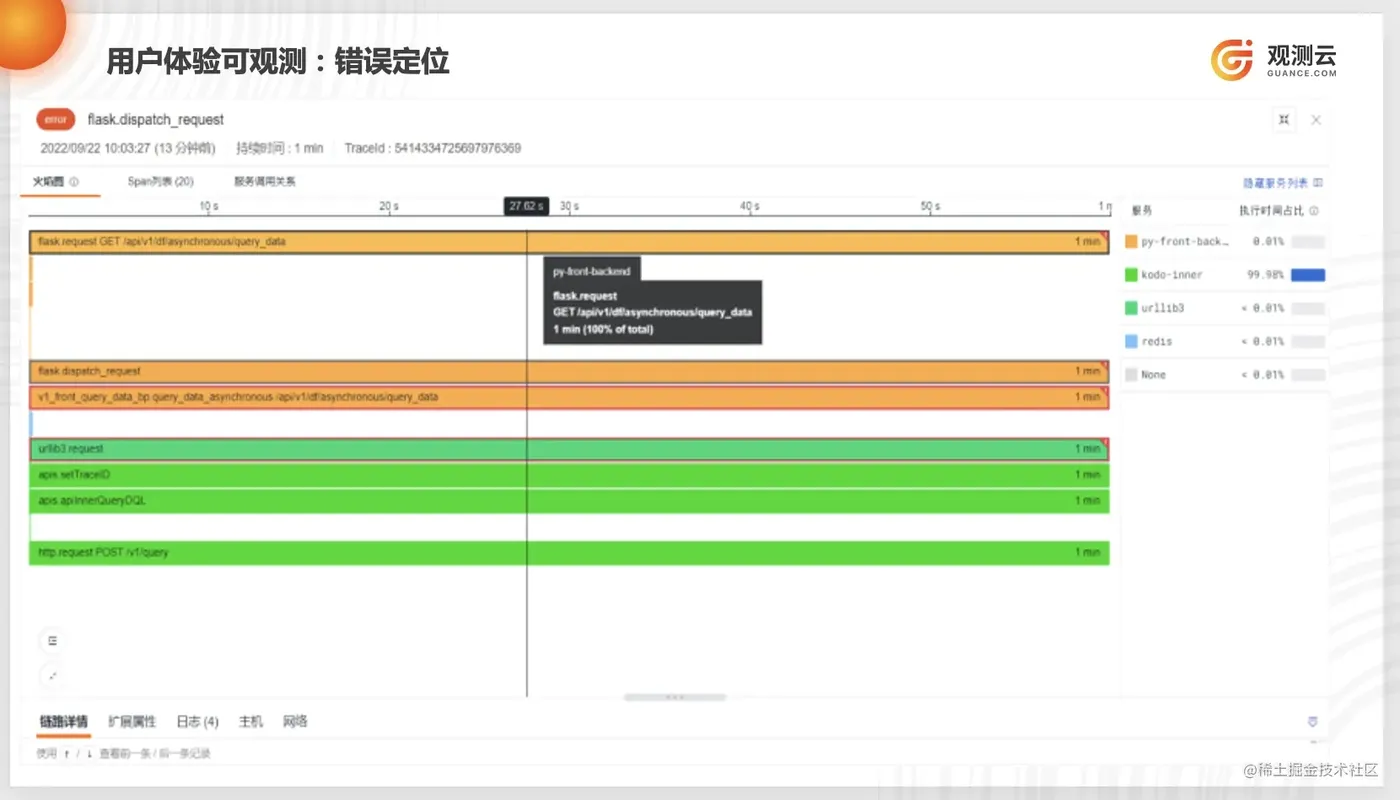
Task: Click the info icon beside the 火焰图 tab
Action: (74, 182)
